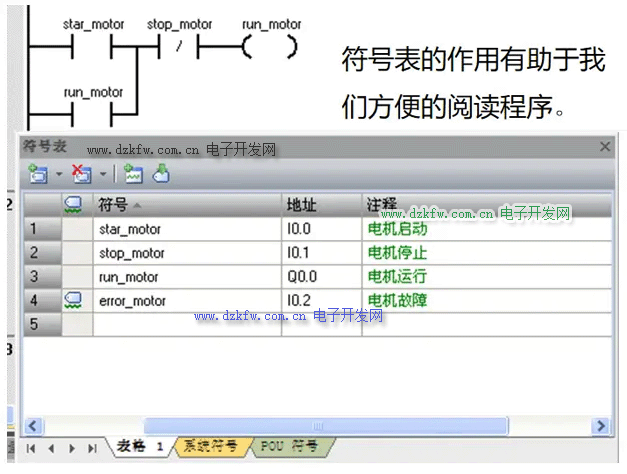Click the apply symbols to project icon
627x474 pixels.
pyautogui.click(x=160, y=174)
